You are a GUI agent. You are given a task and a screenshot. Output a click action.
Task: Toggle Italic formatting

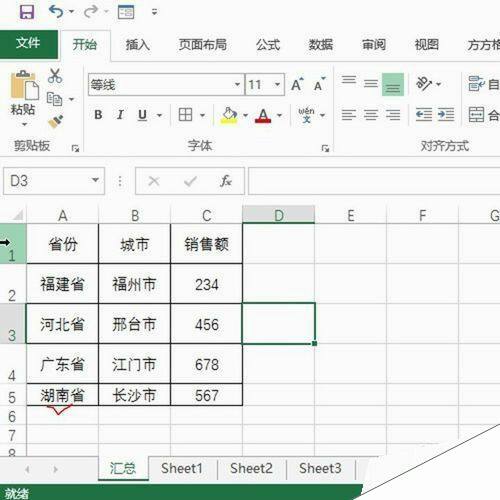pyautogui.click(x=120, y=115)
